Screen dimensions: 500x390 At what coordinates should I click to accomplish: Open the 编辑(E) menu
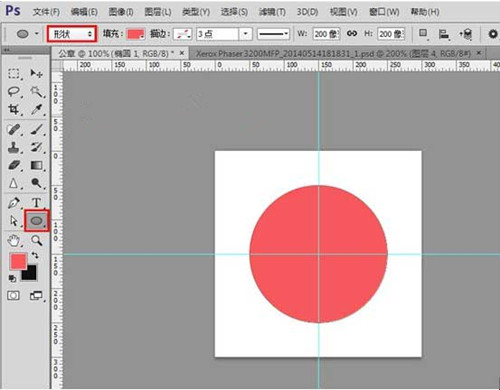(x=84, y=12)
